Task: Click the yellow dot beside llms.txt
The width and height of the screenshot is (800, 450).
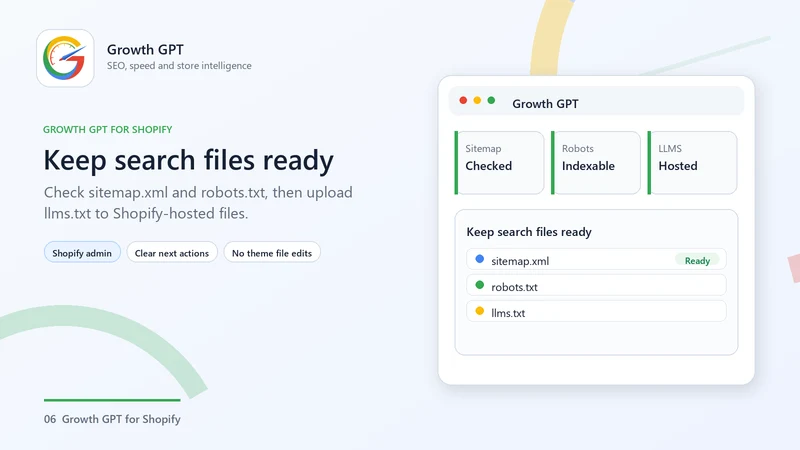Action: point(480,311)
